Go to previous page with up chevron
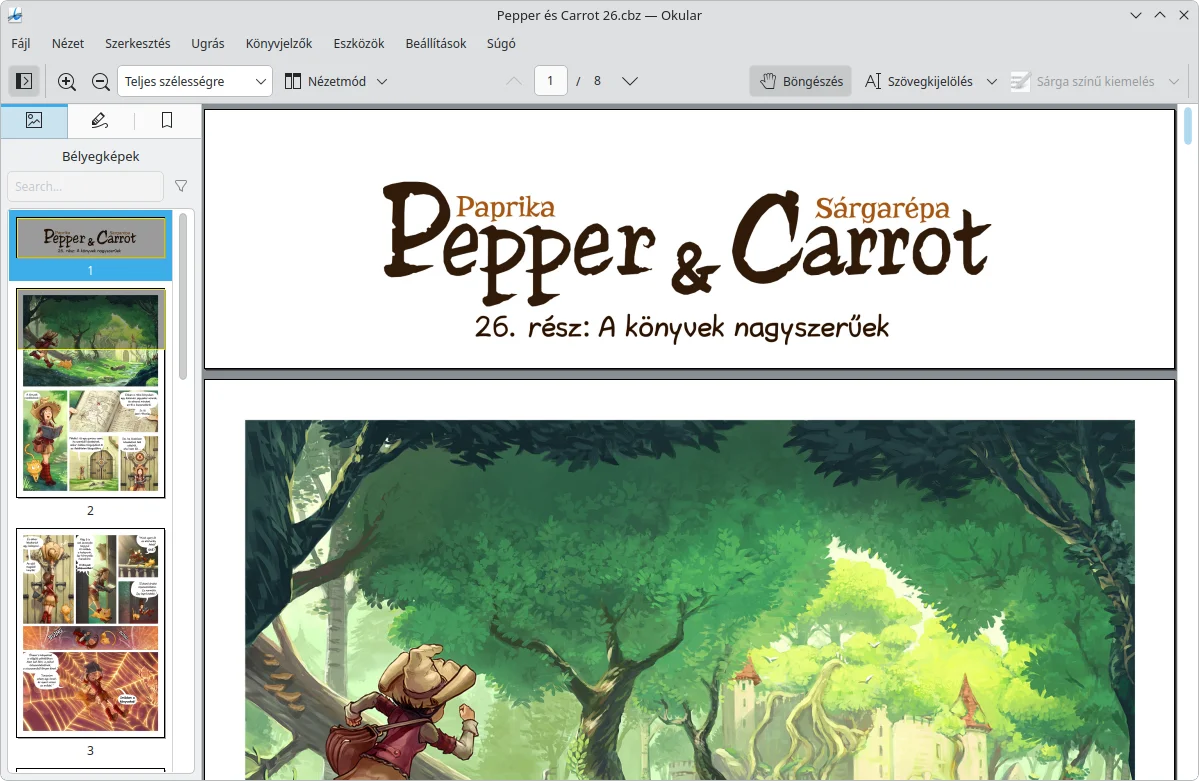 514,81
